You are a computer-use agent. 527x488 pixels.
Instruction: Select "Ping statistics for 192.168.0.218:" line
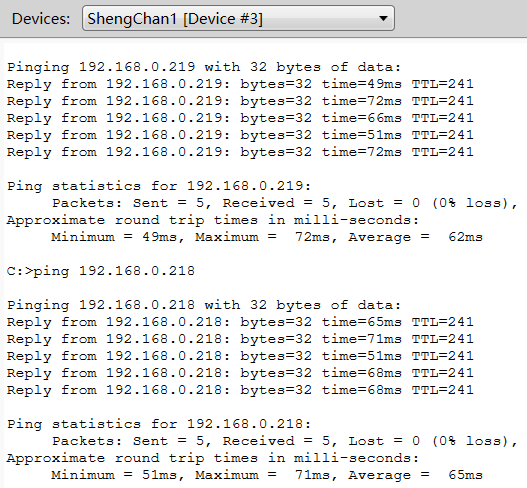tap(159, 424)
